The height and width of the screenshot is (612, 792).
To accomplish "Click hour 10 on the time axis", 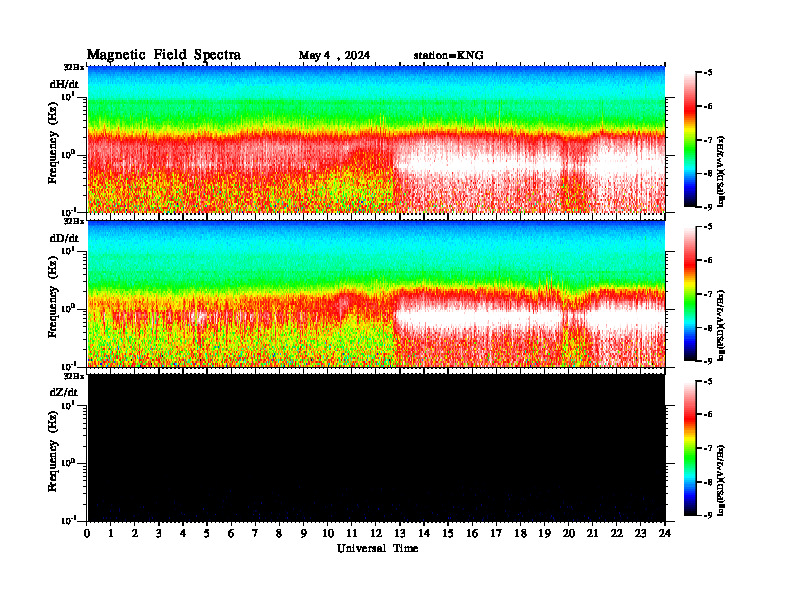I will click(x=328, y=534).
